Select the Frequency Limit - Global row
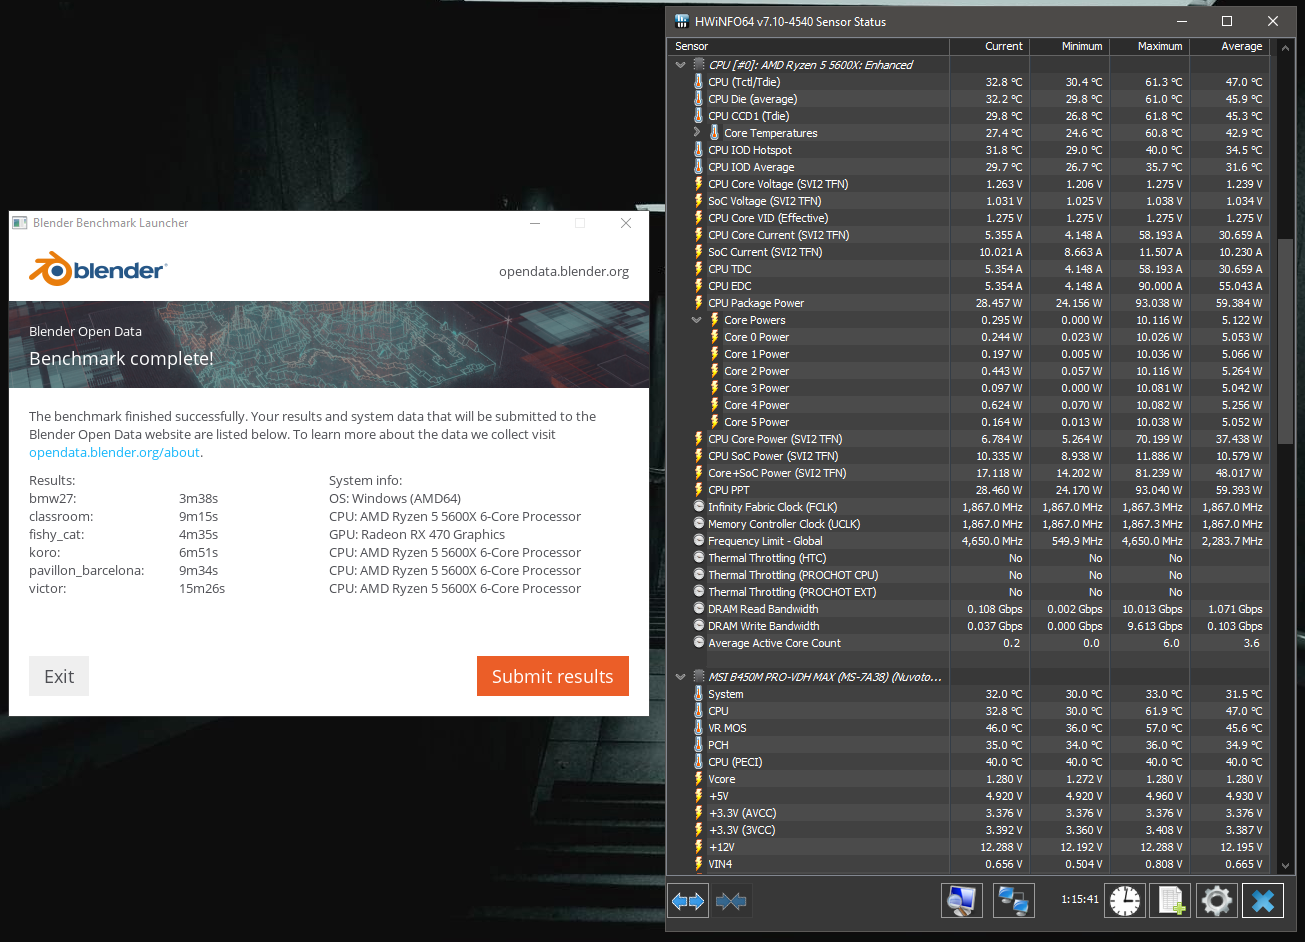This screenshot has height=942, width=1305. 968,541
